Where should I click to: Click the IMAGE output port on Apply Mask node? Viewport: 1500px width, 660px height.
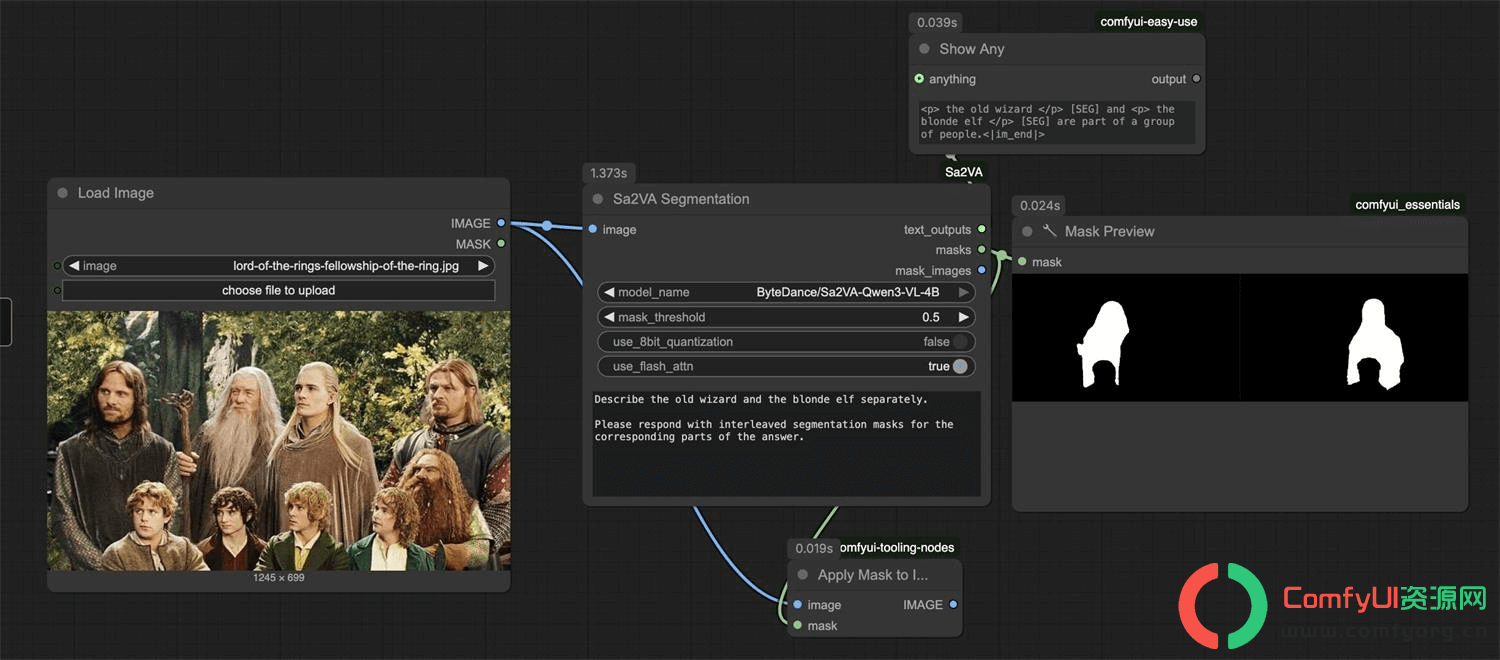(x=953, y=605)
